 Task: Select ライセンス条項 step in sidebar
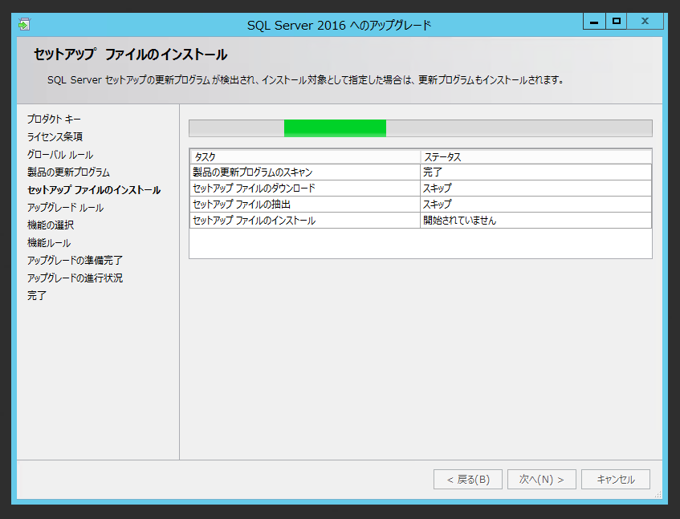55,137
